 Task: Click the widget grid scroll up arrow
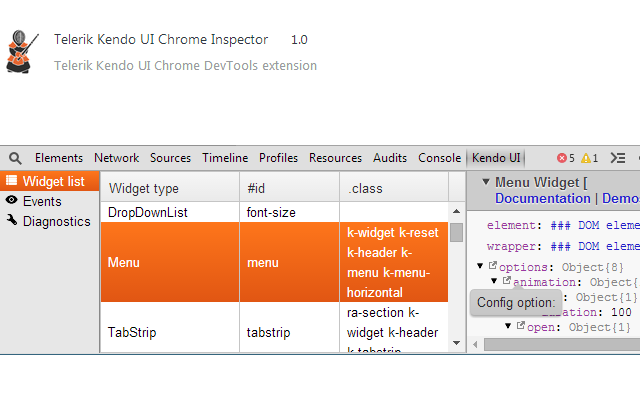coord(457,211)
